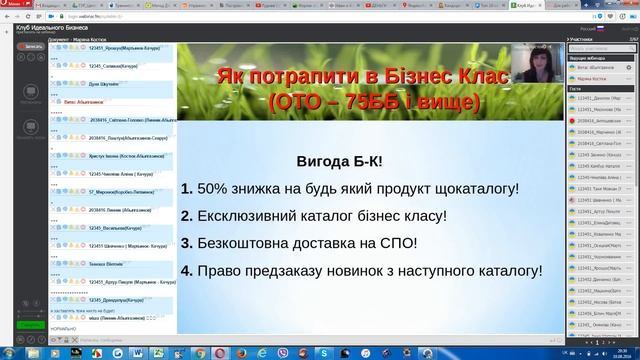This screenshot has height=360, width=640.
Task: Open Chrome from the taskbar
Action: [200, 353]
